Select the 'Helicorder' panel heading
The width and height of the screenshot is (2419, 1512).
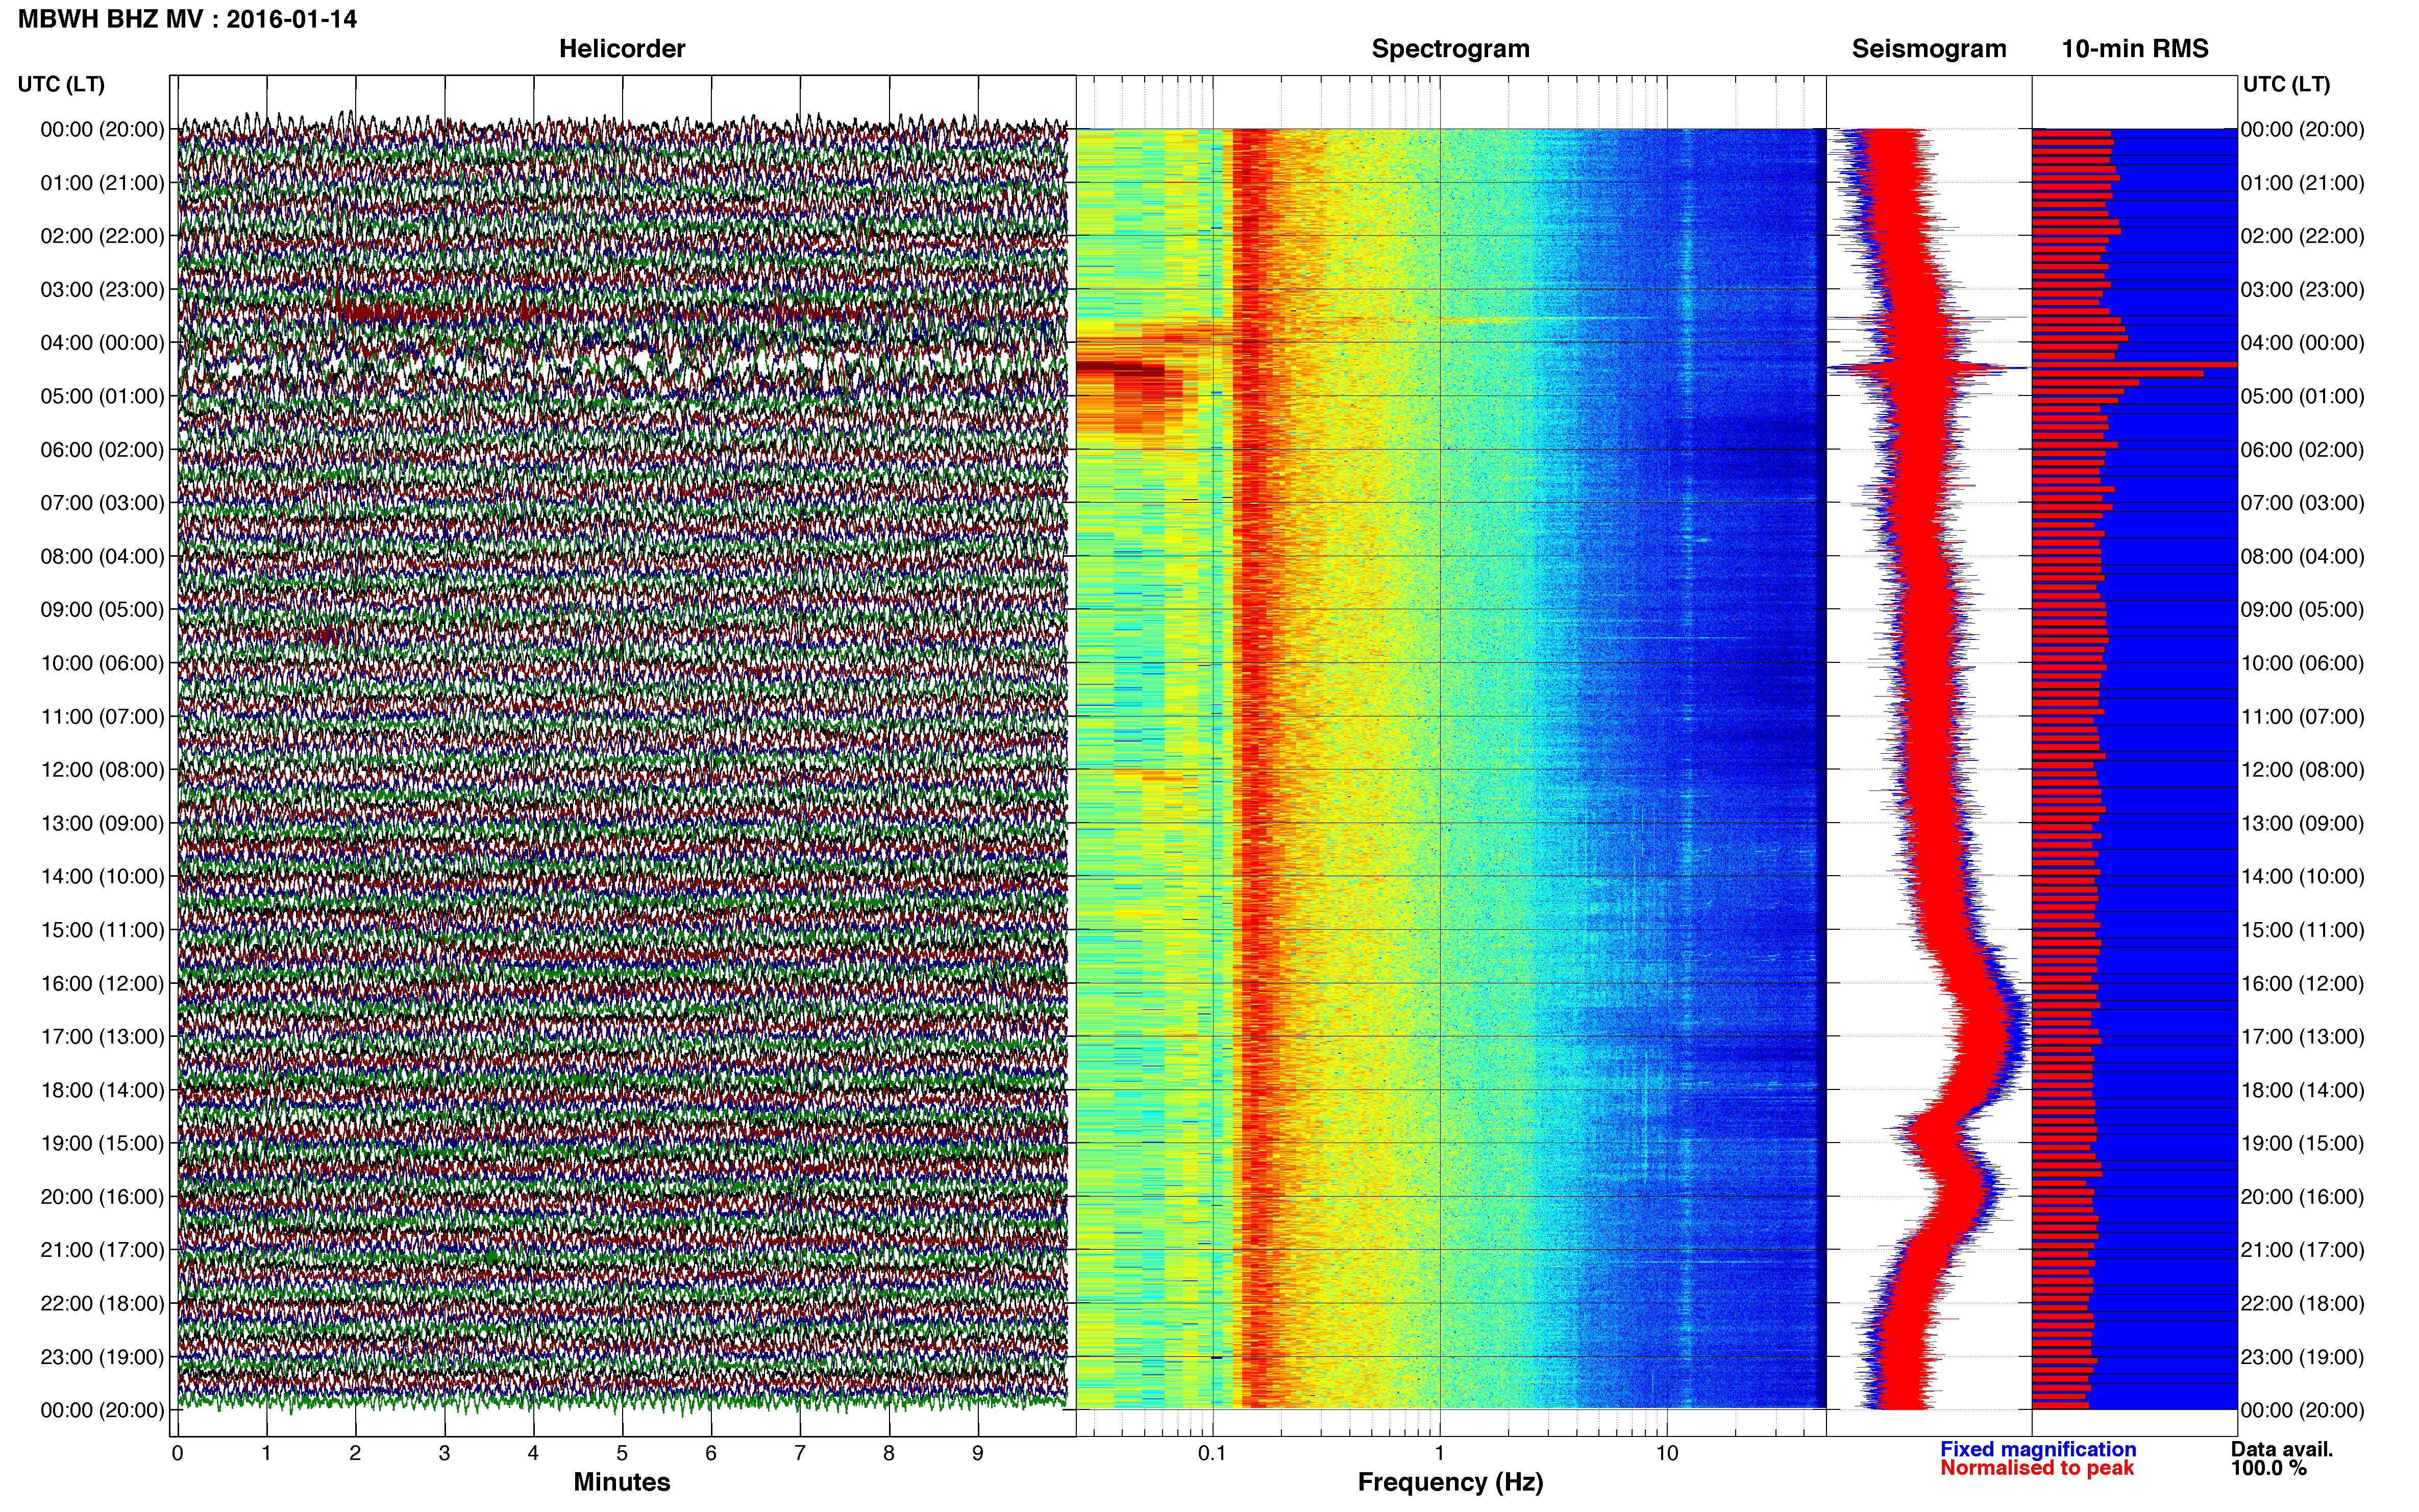622,49
